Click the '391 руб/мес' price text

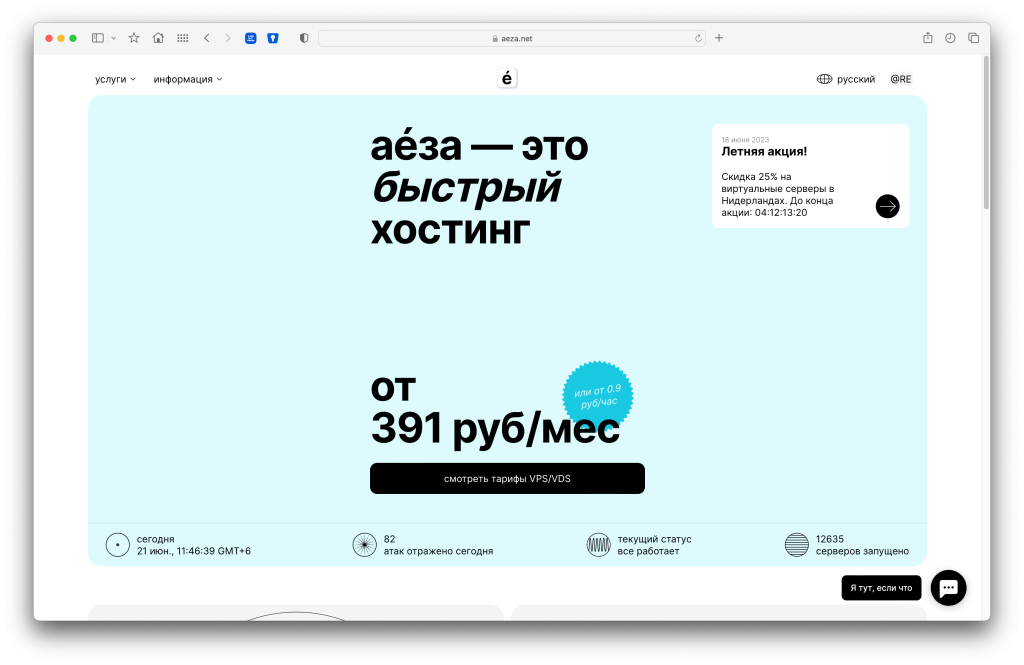tap(495, 429)
